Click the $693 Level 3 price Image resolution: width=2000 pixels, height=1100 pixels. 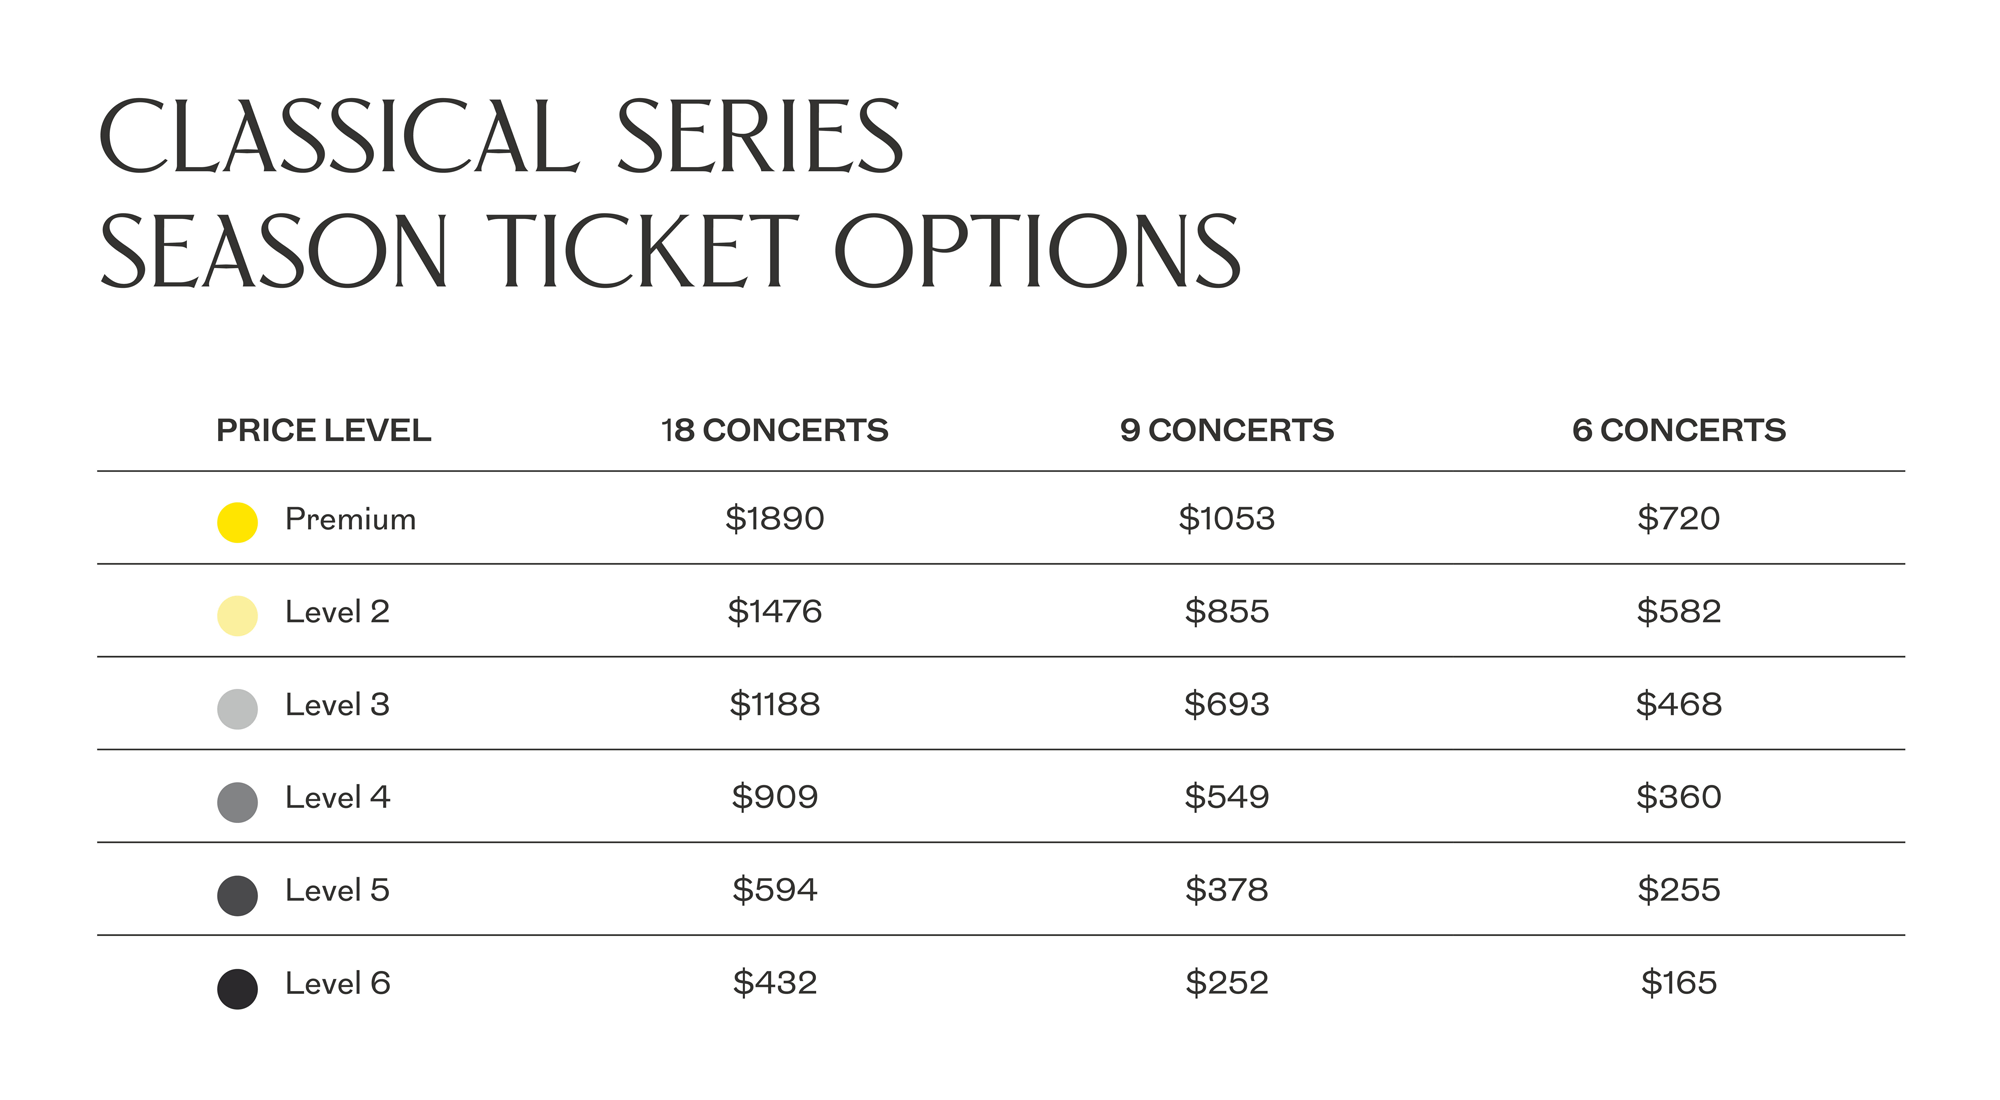[x=1227, y=704]
